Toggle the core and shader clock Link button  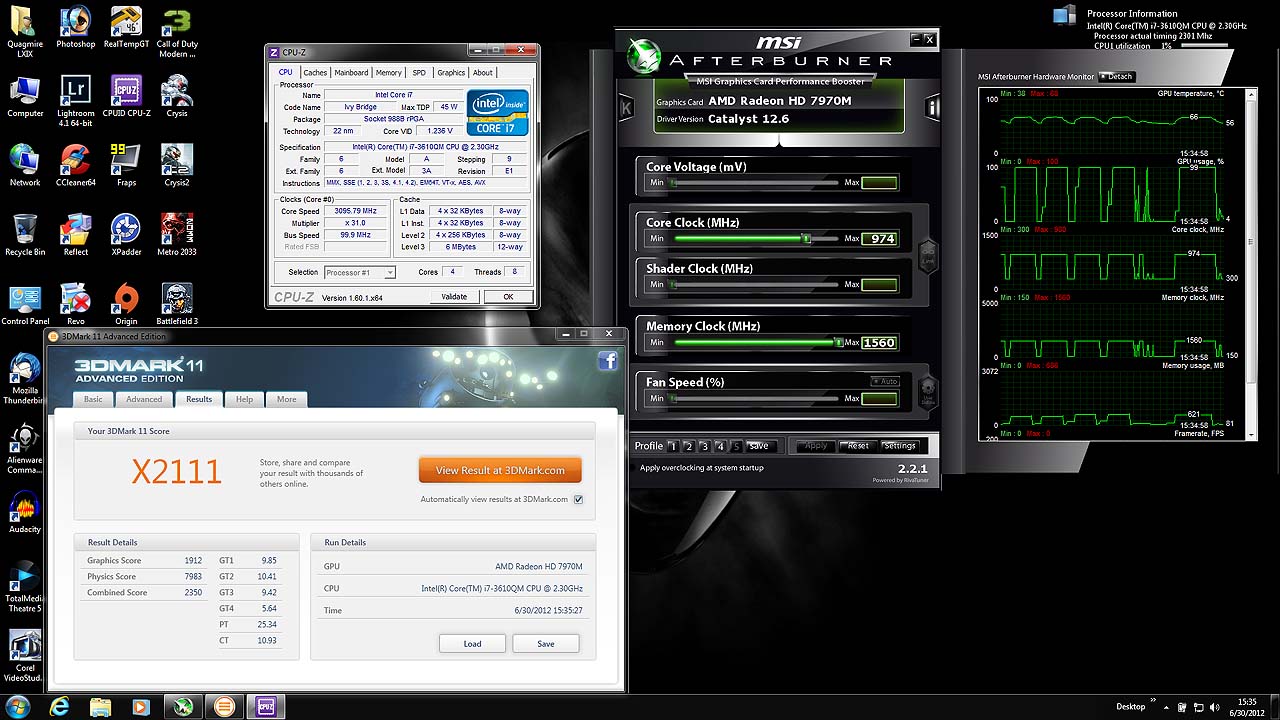click(x=927, y=254)
